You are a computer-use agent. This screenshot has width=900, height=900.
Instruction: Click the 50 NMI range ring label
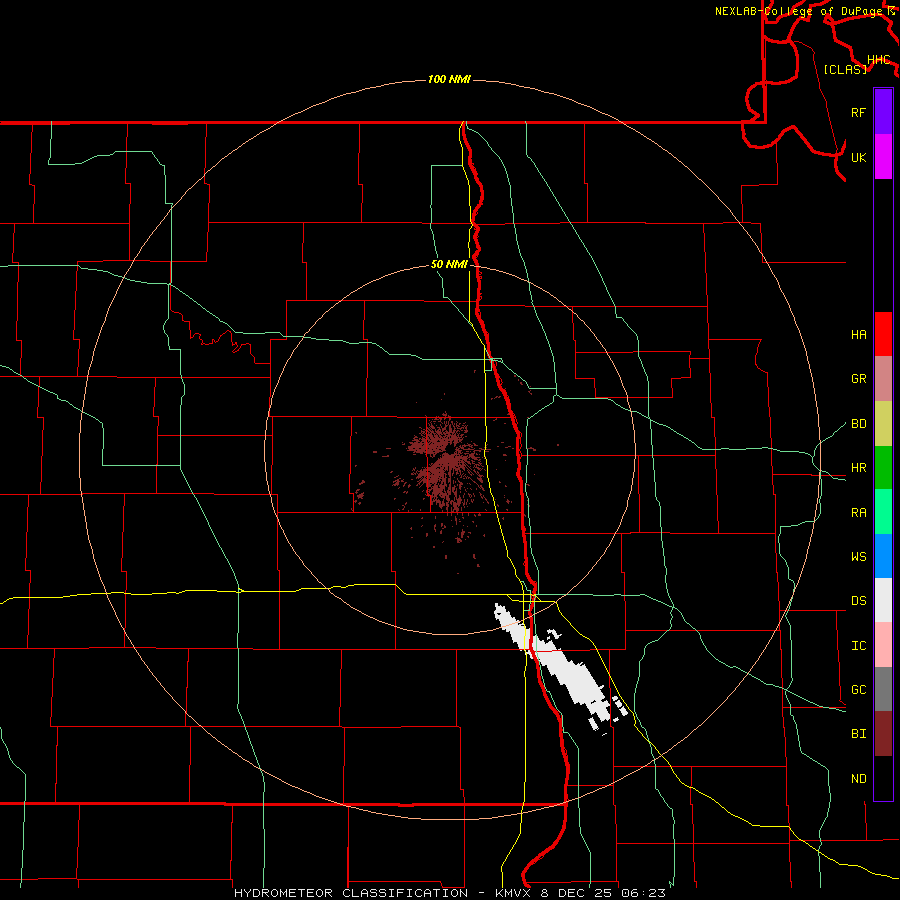449,264
